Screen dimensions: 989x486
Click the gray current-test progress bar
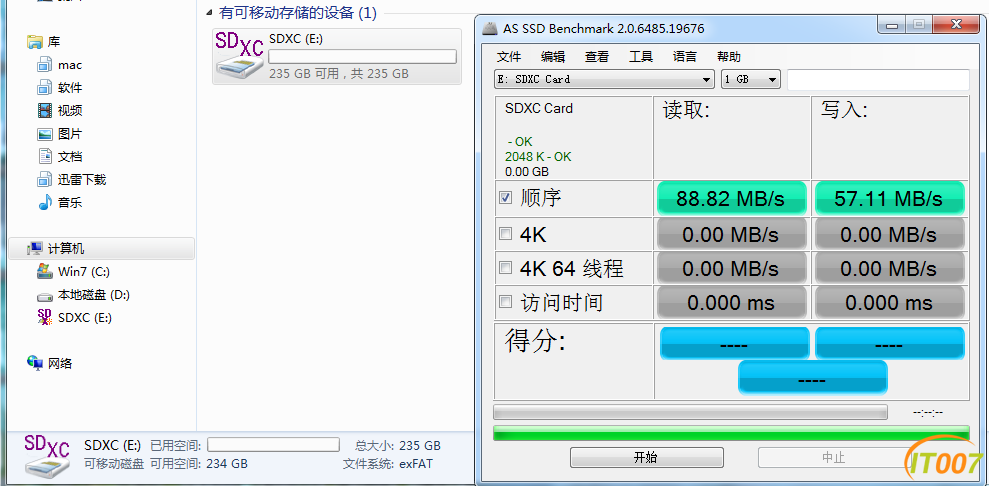point(690,412)
